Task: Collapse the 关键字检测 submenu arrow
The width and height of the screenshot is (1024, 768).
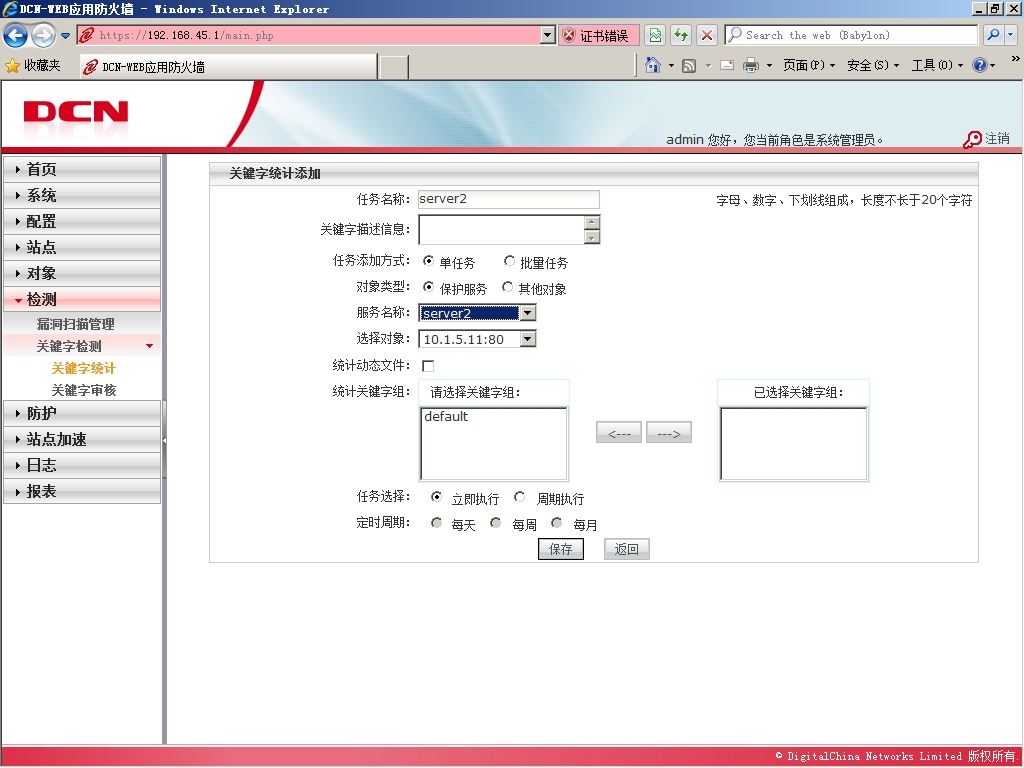Action: click(150, 346)
